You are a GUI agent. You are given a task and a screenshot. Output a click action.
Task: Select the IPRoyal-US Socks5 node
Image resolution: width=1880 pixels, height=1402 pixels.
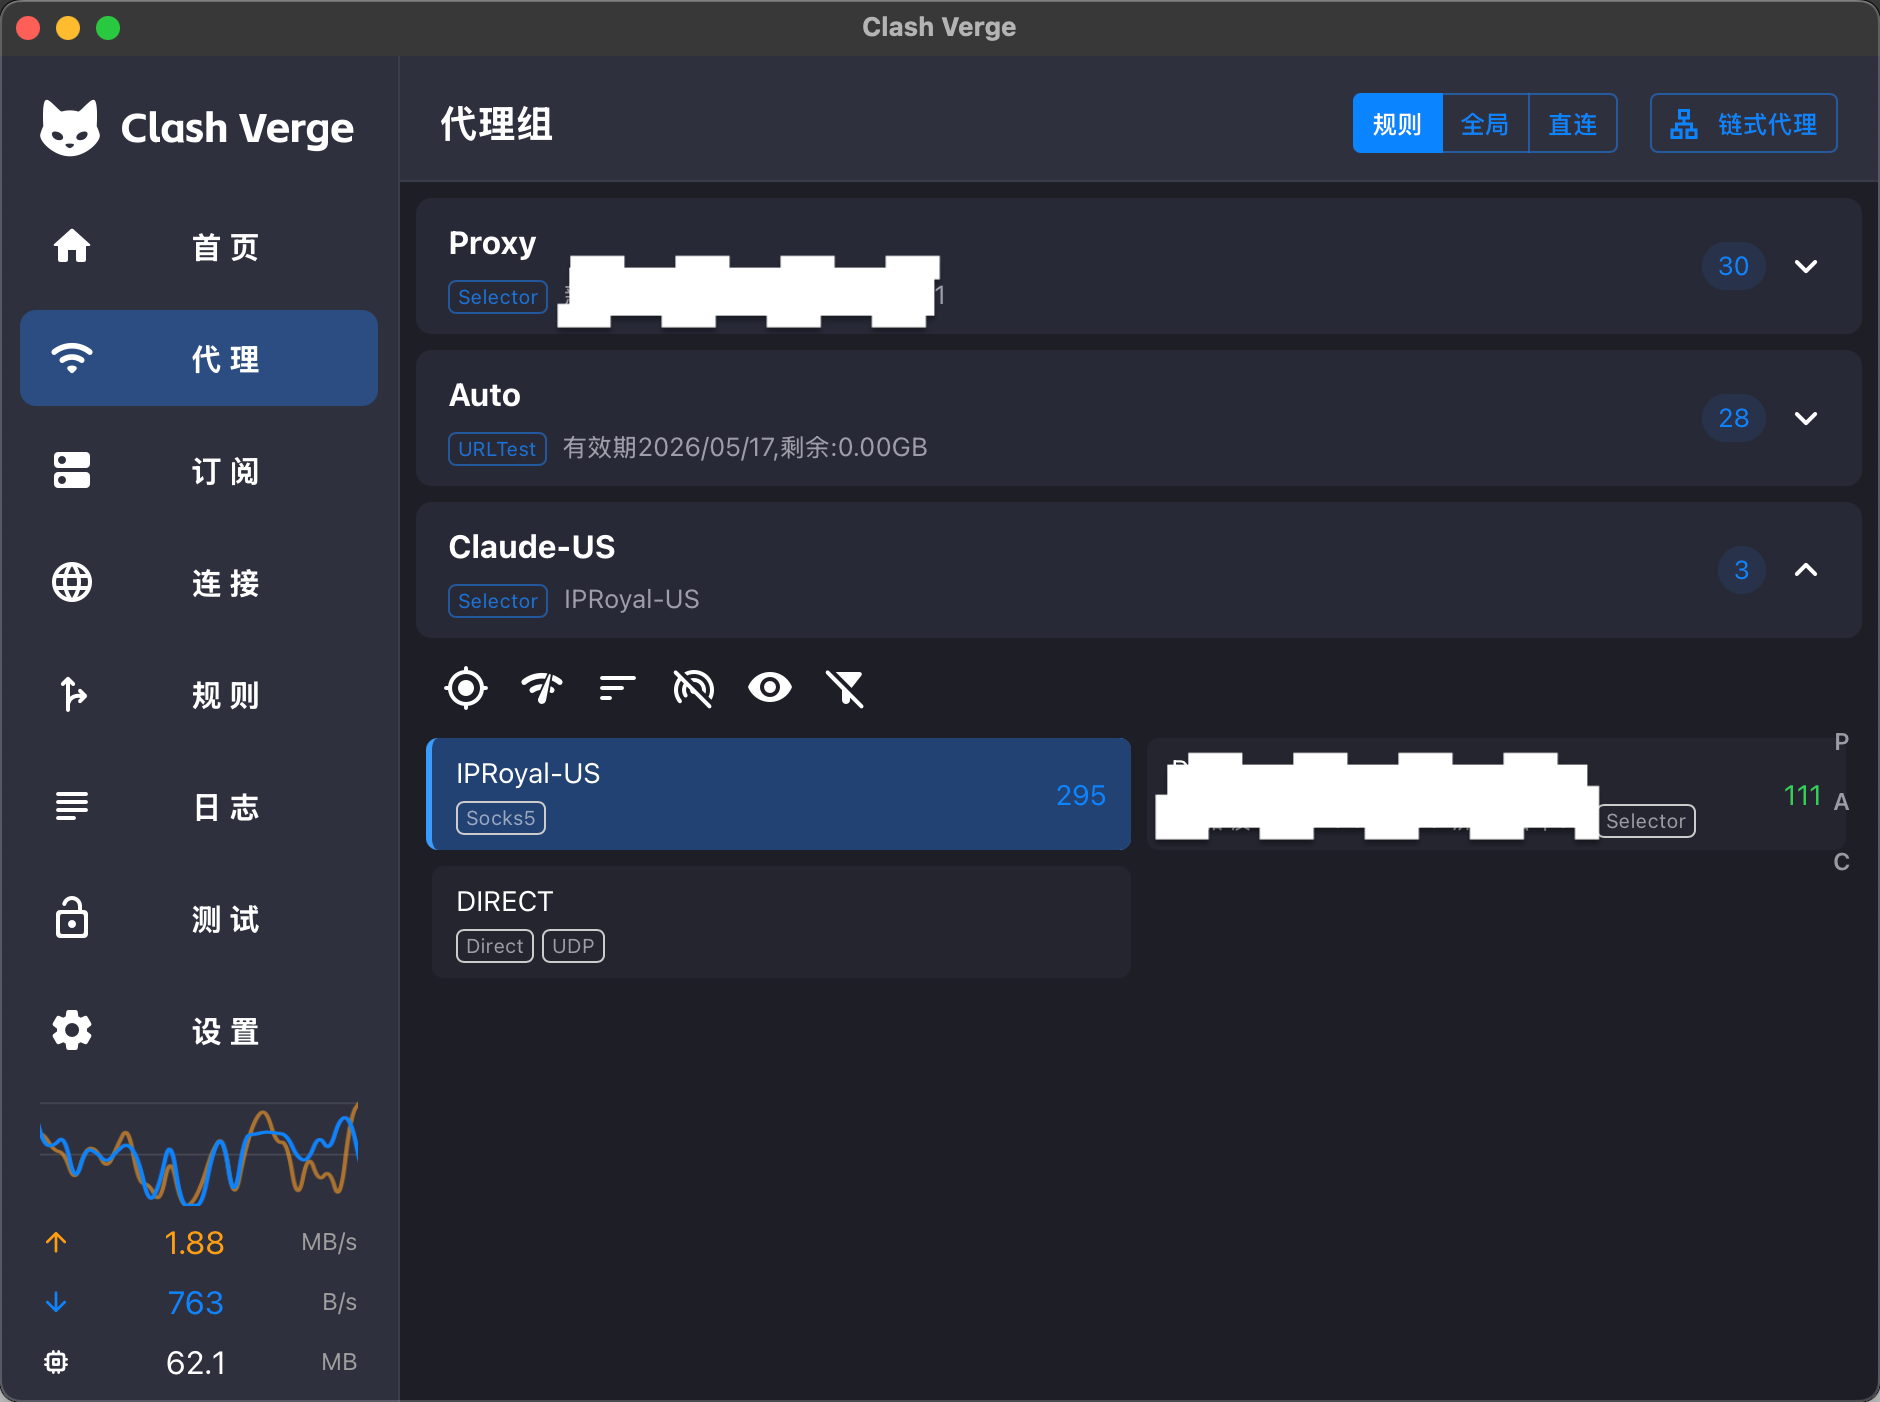(780, 793)
